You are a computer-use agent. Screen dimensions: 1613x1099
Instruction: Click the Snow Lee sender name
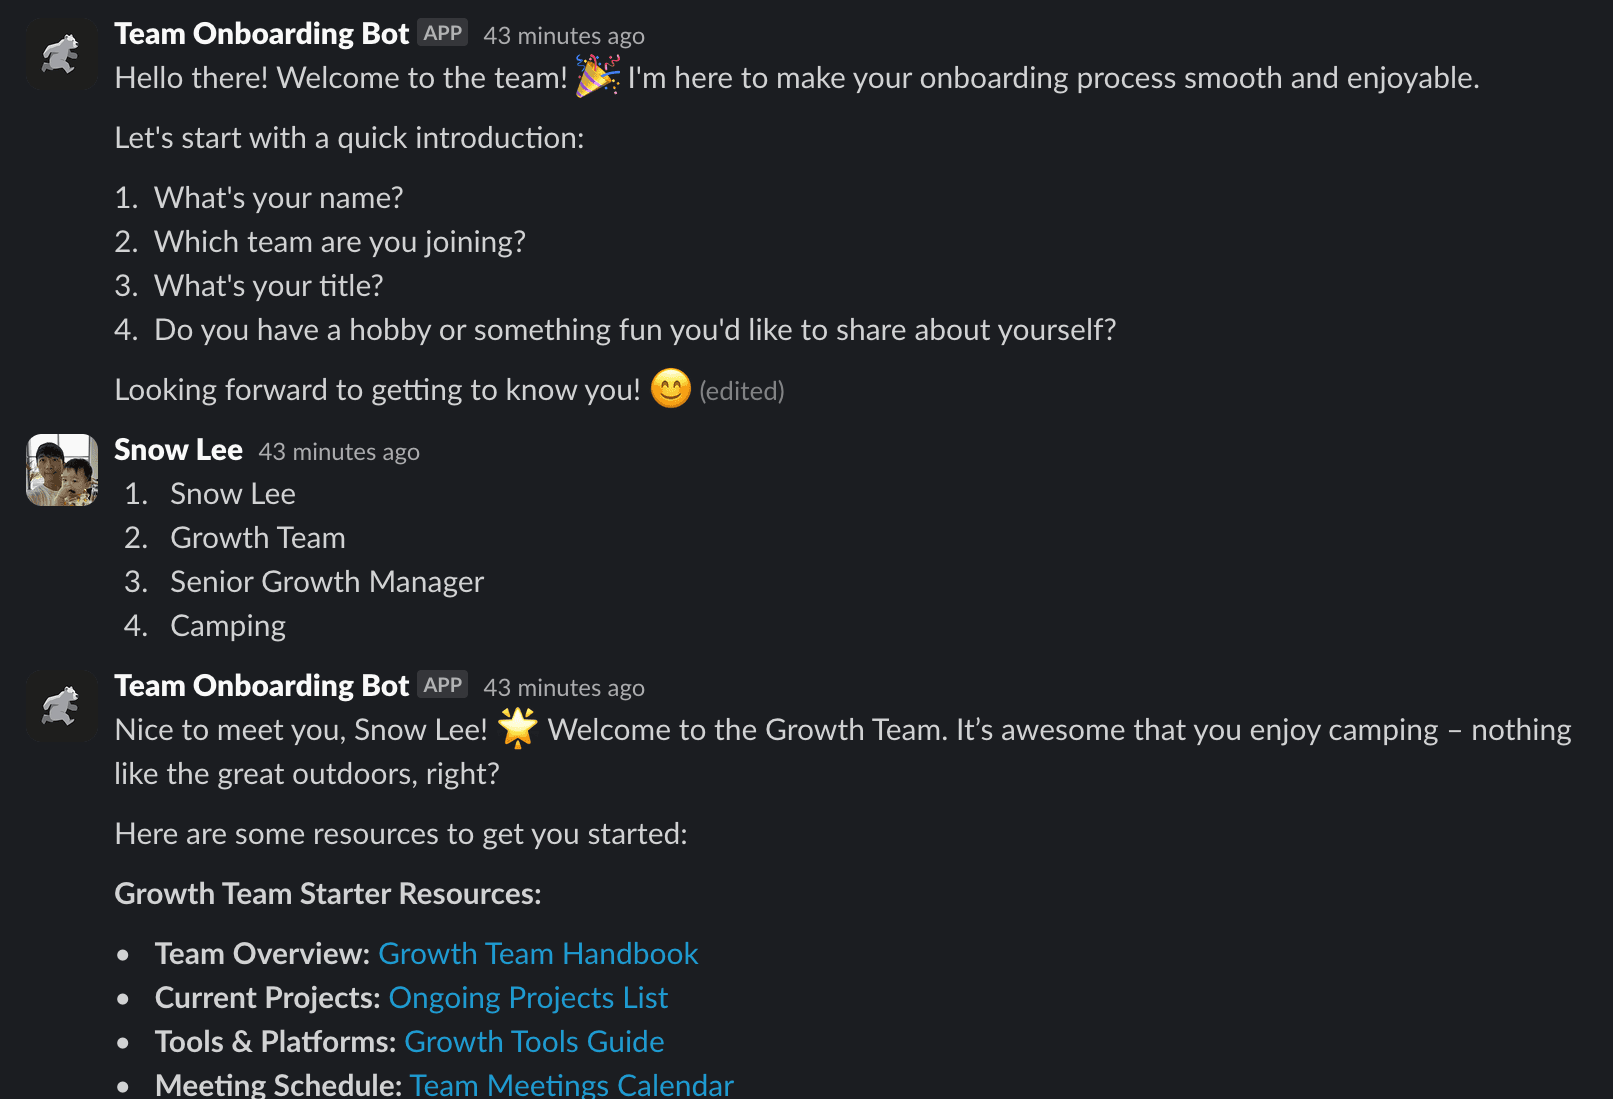click(x=178, y=450)
